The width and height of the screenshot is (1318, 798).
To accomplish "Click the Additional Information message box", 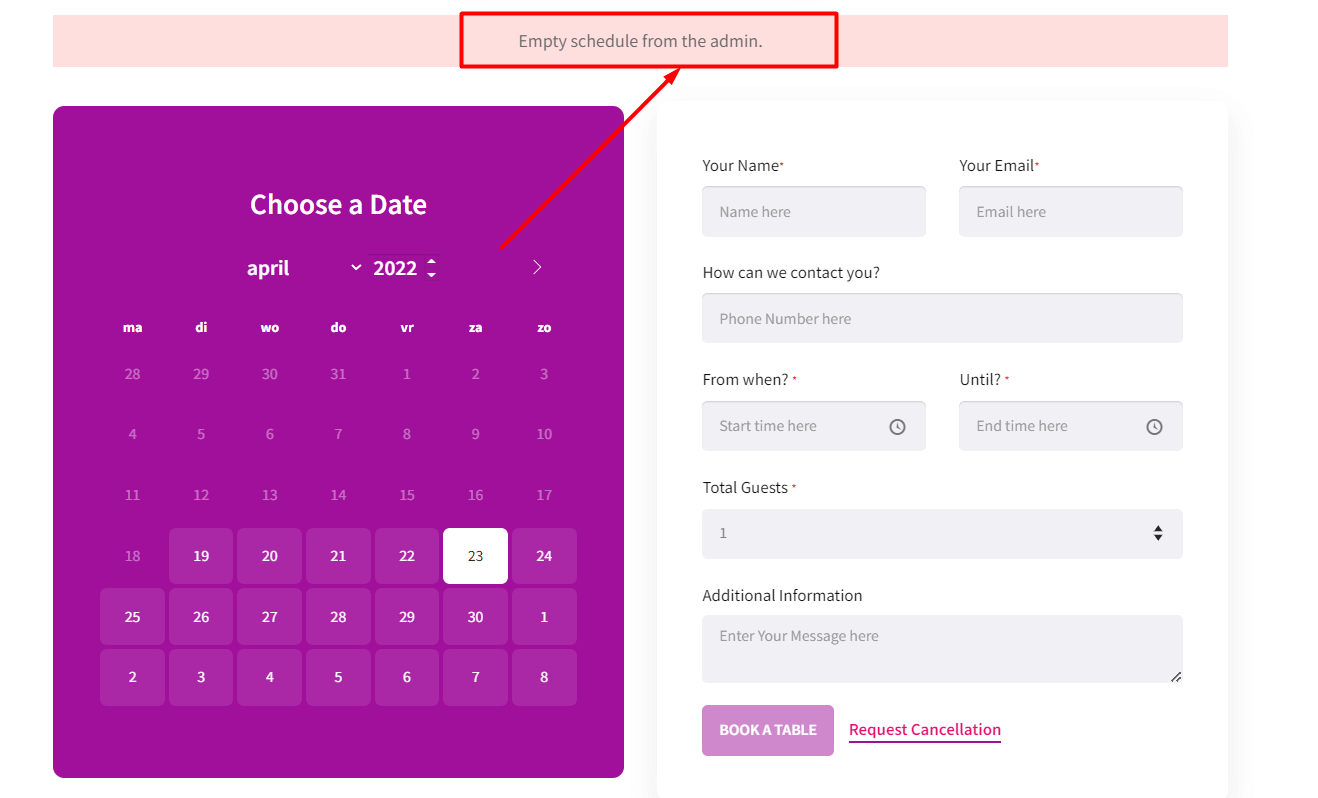I will (x=942, y=648).
